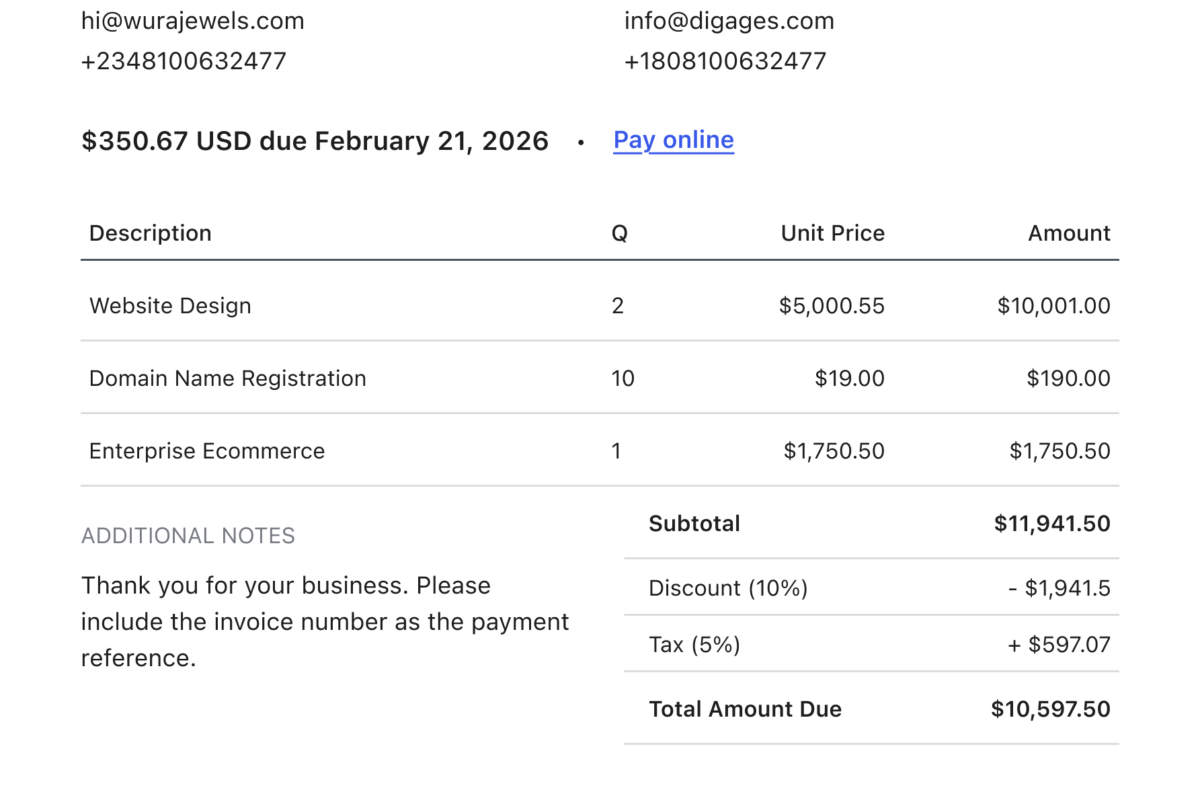This screenshot has width=1200, height=800.
Task: Click the ADDITIONAL NOTES heading
Action: pos(188,536)
